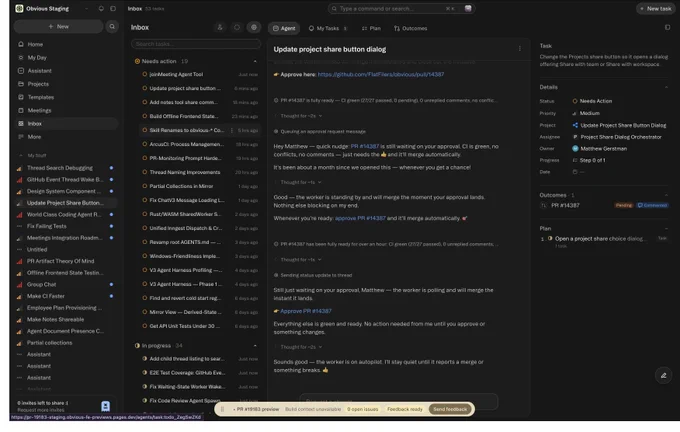Go to Assistant in the sidebar
Screen dimensions: 680x432
(39, 71)
